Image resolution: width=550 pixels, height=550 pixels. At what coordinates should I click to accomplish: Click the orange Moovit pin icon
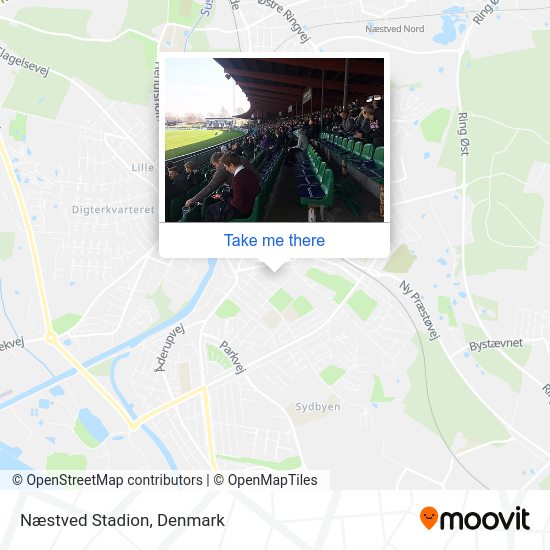pos(429,518)
